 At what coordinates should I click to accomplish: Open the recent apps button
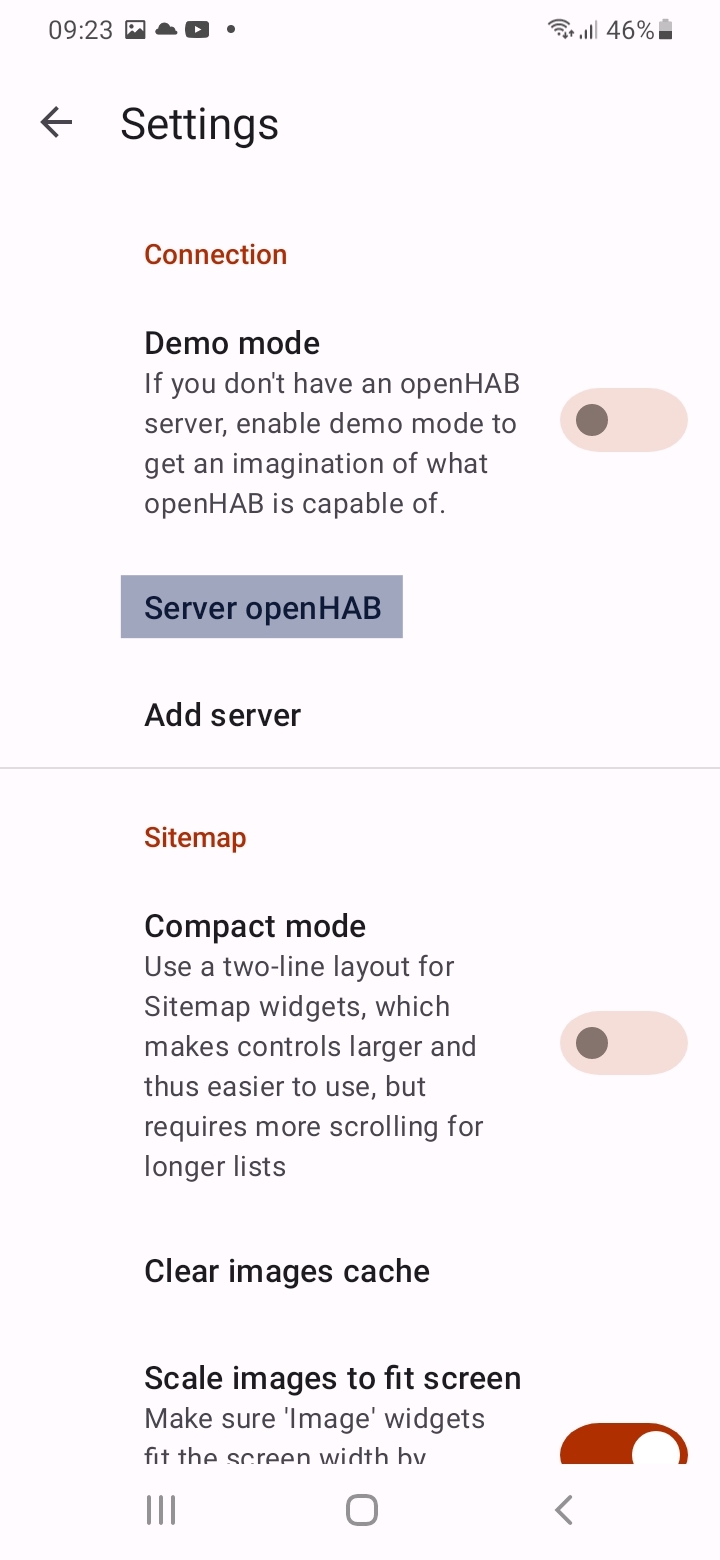(160, 1510)
